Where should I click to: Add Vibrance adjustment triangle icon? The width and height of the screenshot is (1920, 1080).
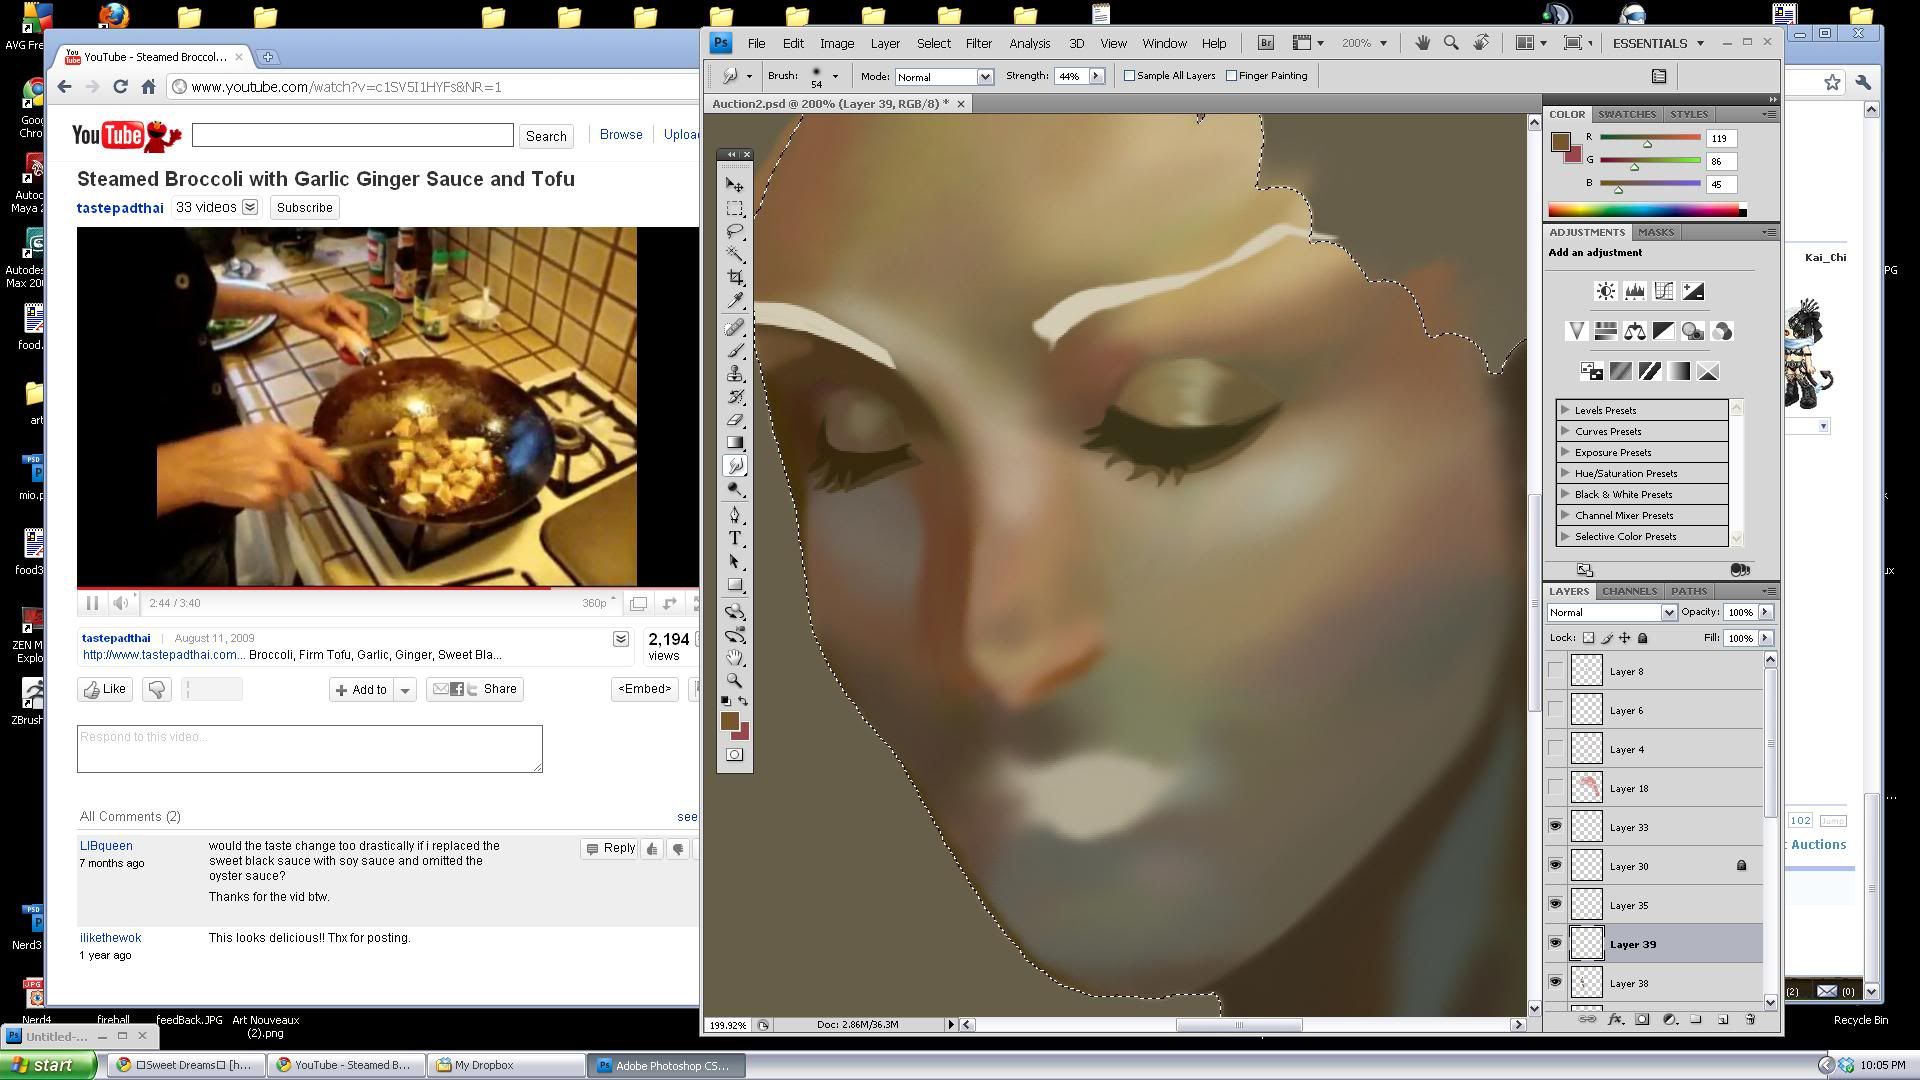pyautogui.click(x=1576, y=331)
